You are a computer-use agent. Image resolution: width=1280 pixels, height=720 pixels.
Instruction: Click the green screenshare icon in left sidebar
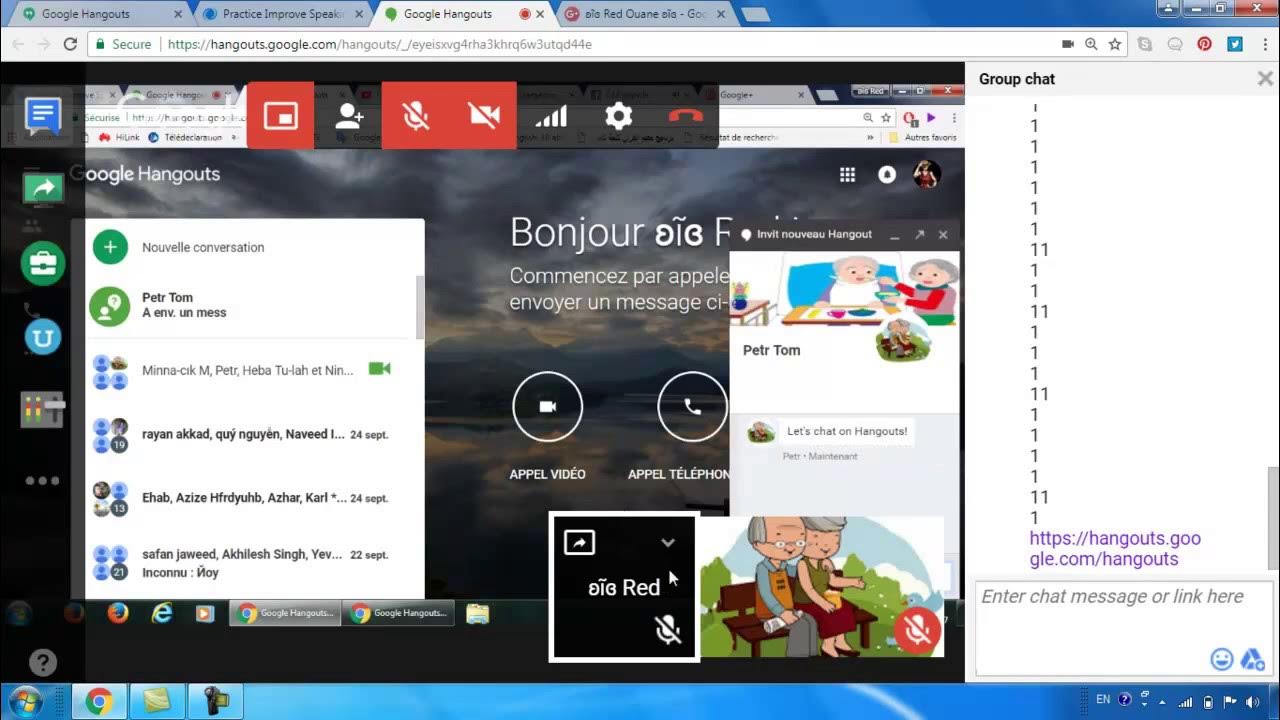coord(43,188)
